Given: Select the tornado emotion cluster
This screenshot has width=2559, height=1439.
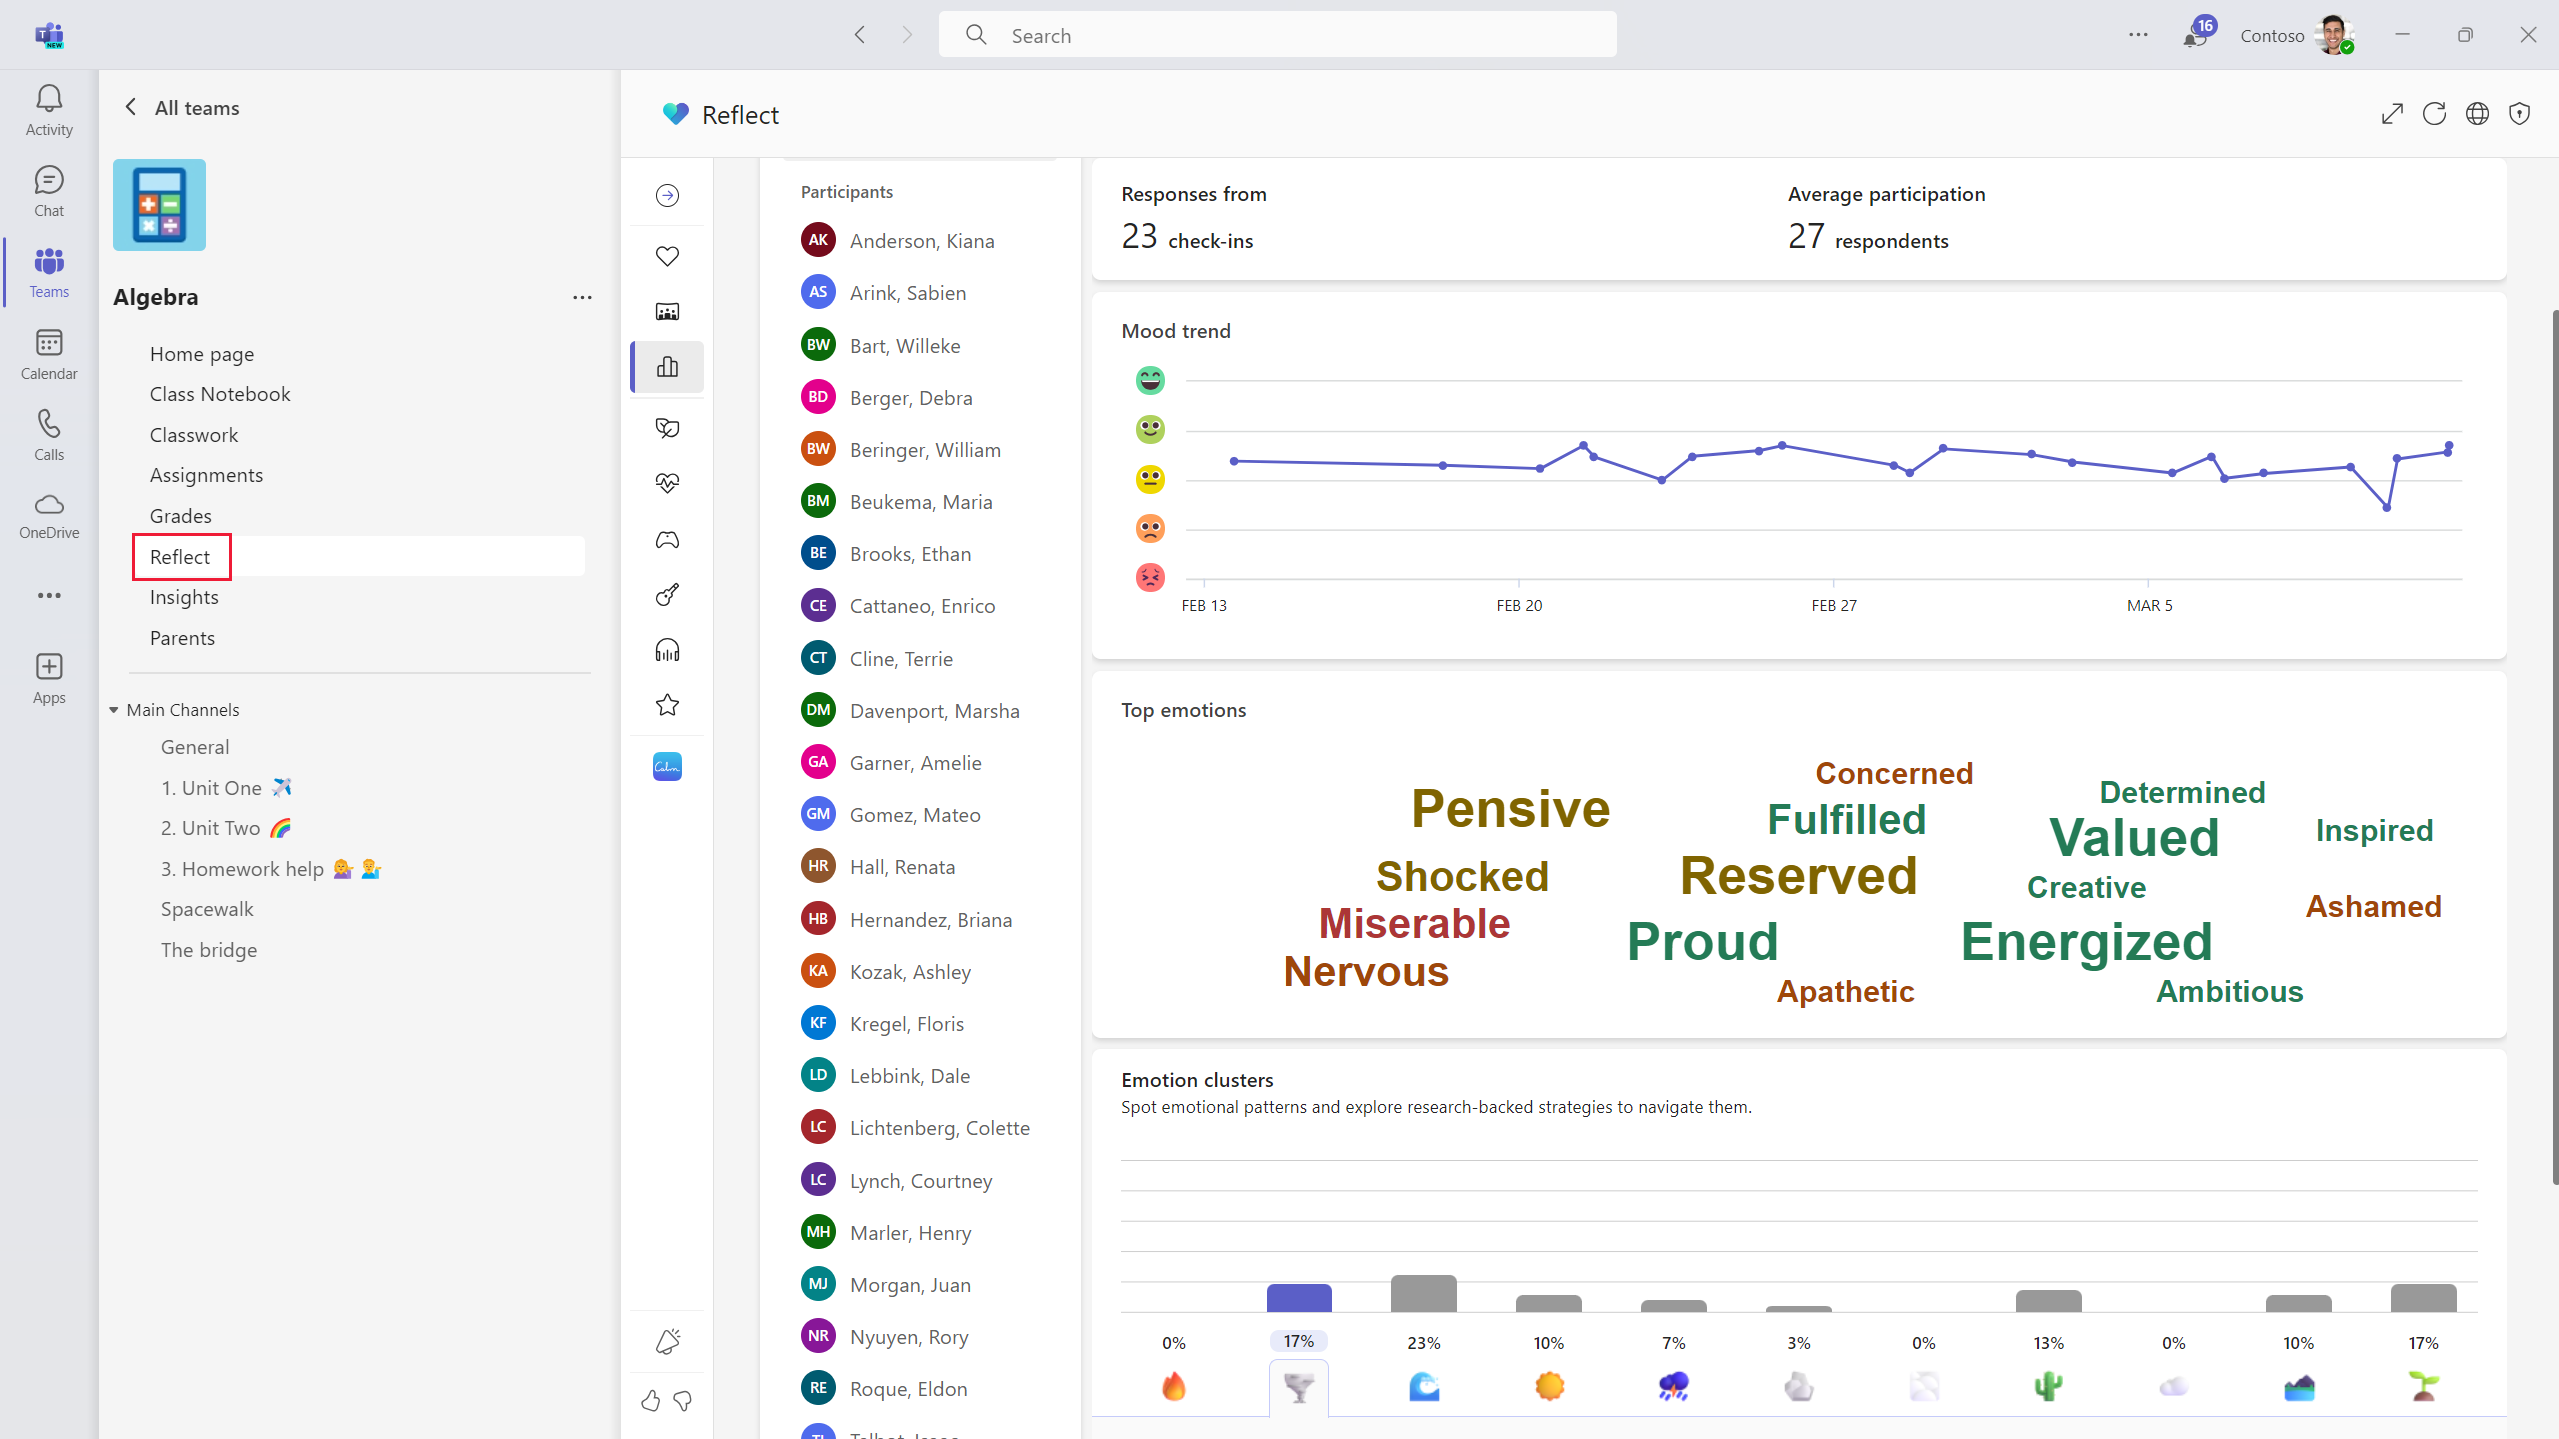Looking at the screenshot, I should [1298, 1386].
